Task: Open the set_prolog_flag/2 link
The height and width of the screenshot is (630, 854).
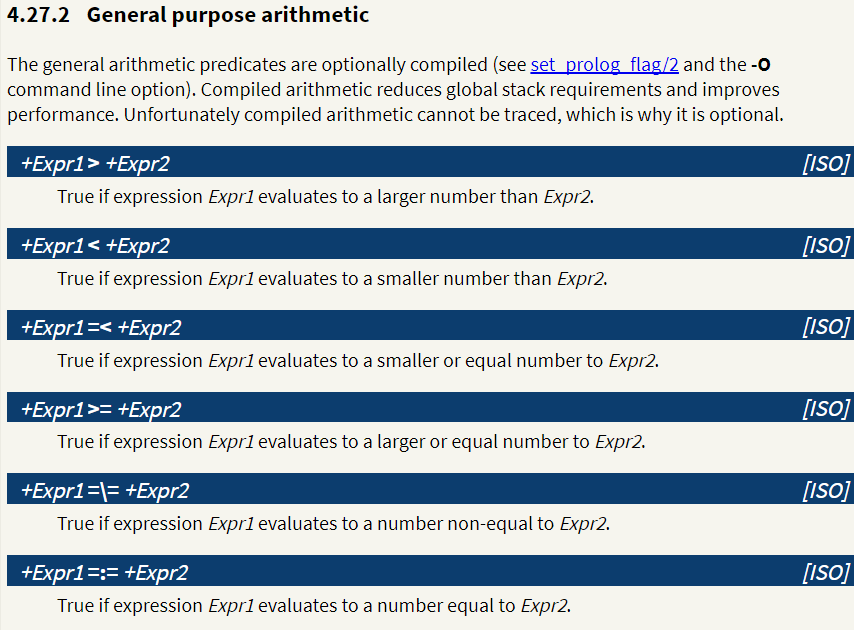Action: click(x=604, y=65)
